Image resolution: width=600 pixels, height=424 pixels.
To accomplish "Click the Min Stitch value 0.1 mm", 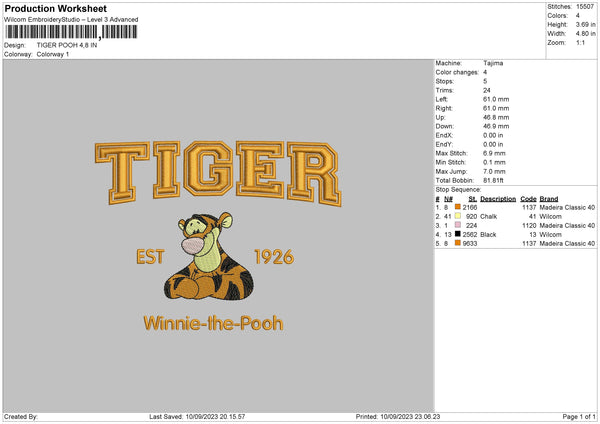I will pyautogui.click(x=494, y=162).
